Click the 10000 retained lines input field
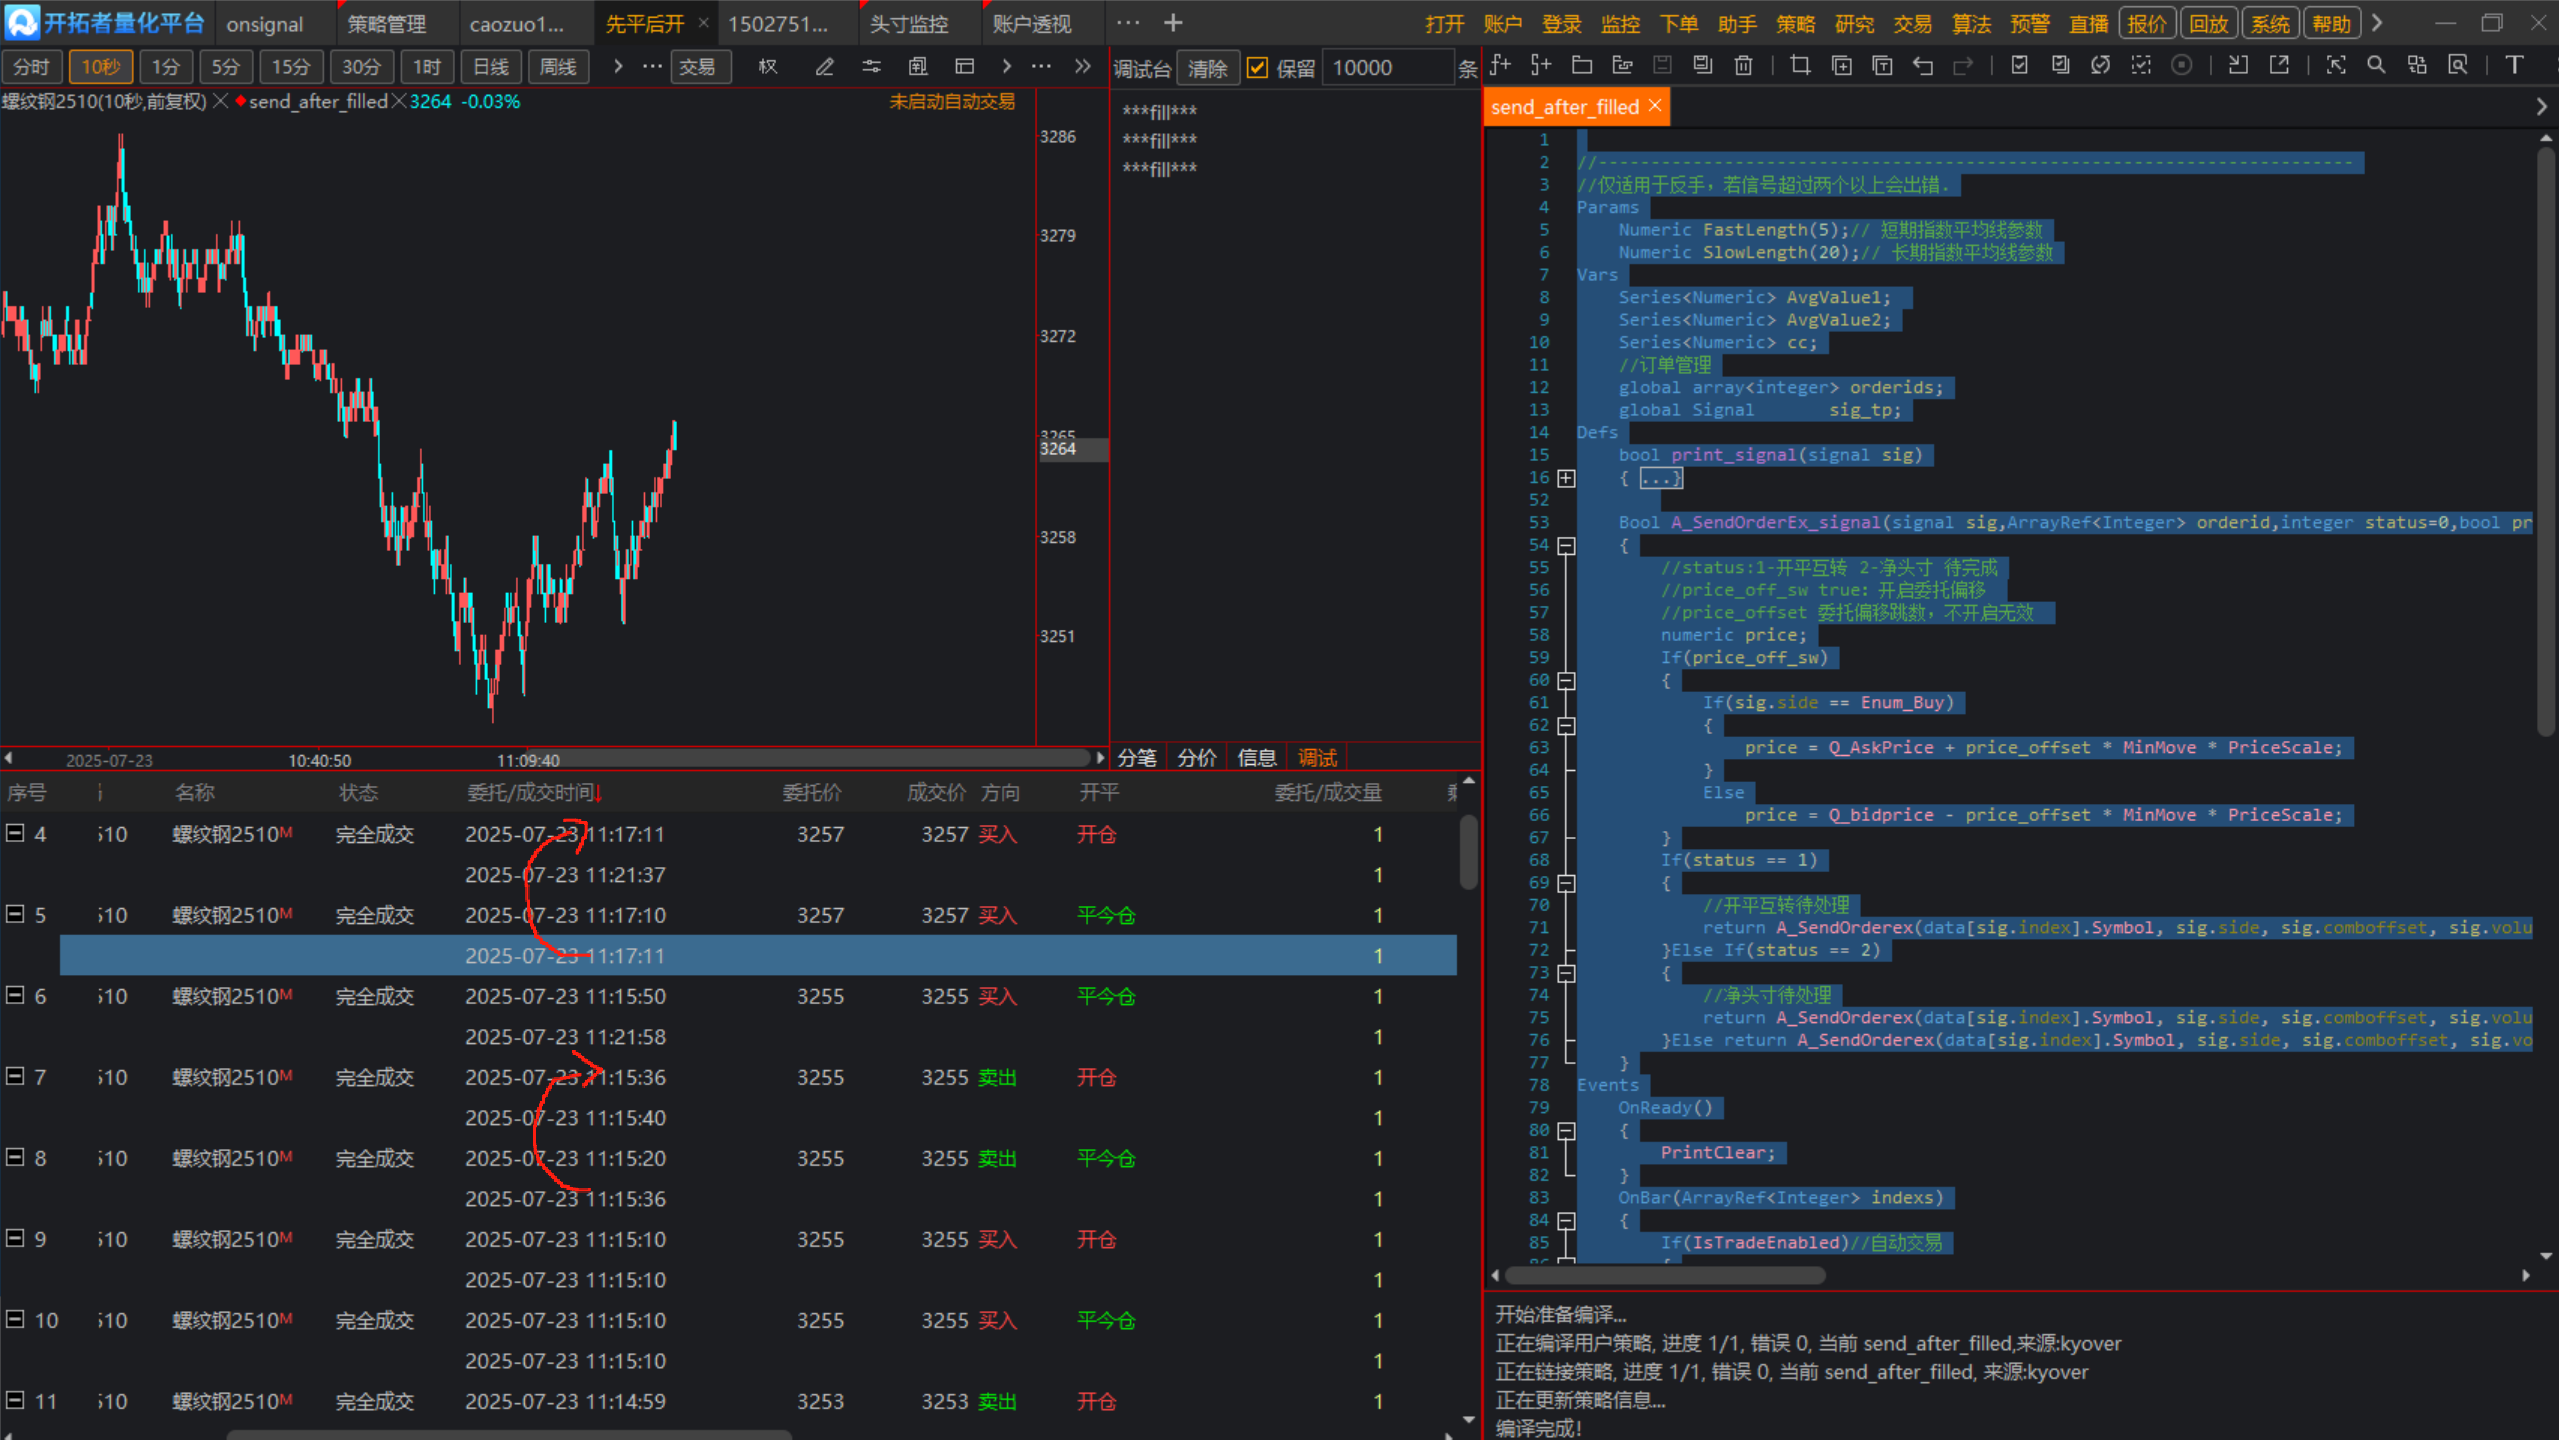The height and width of the screenshot is (1440, 2559). tap(1388, 68)
